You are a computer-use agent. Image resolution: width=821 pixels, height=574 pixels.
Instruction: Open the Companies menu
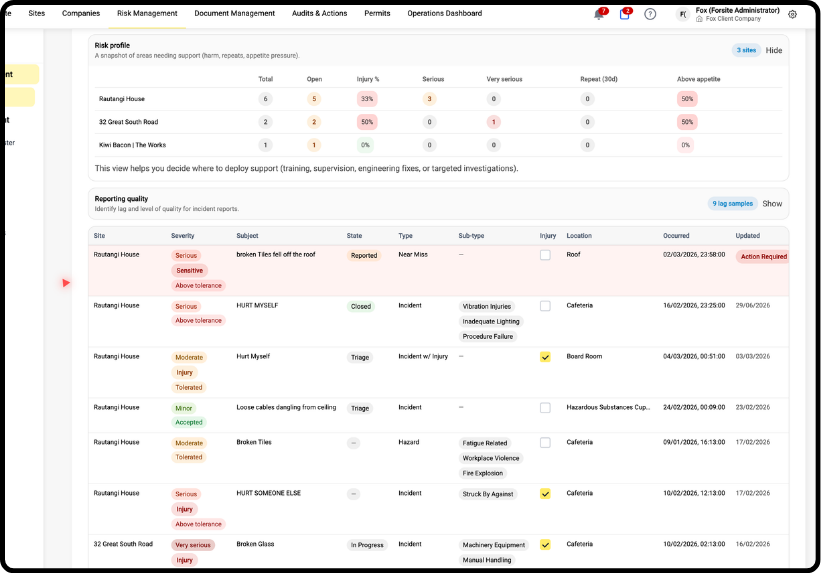[x=81, y=13]
